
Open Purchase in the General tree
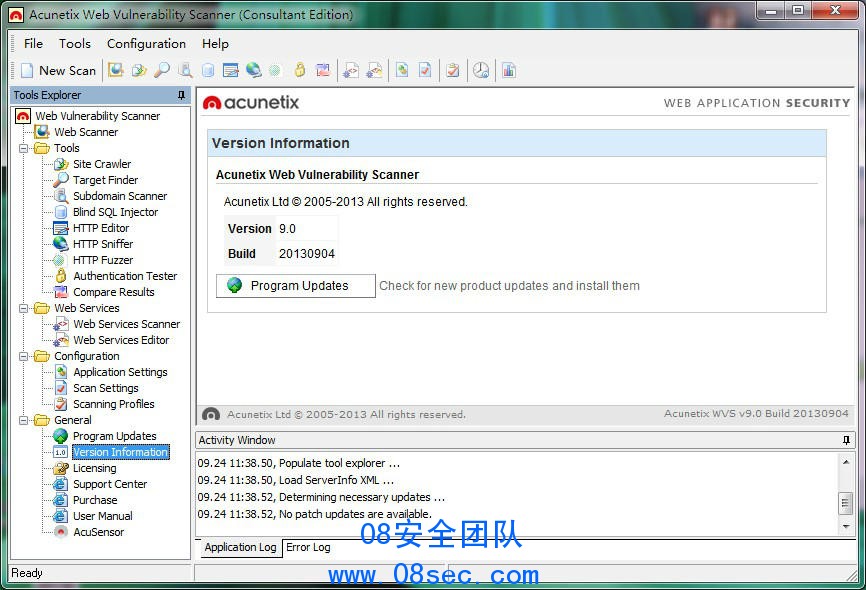click(95, 501)
